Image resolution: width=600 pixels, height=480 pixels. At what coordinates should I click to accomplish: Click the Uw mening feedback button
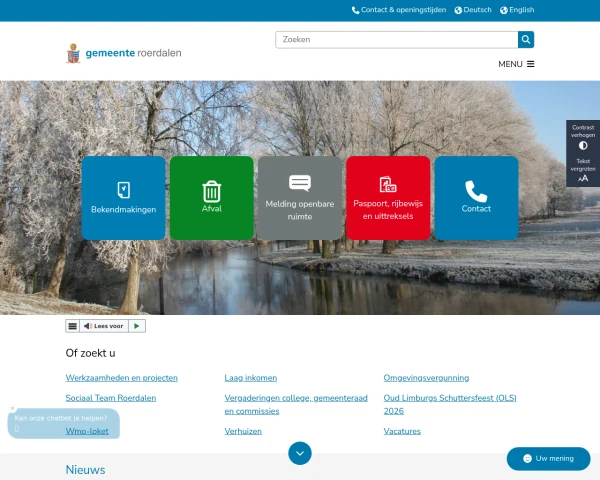[x=548, y=458]
